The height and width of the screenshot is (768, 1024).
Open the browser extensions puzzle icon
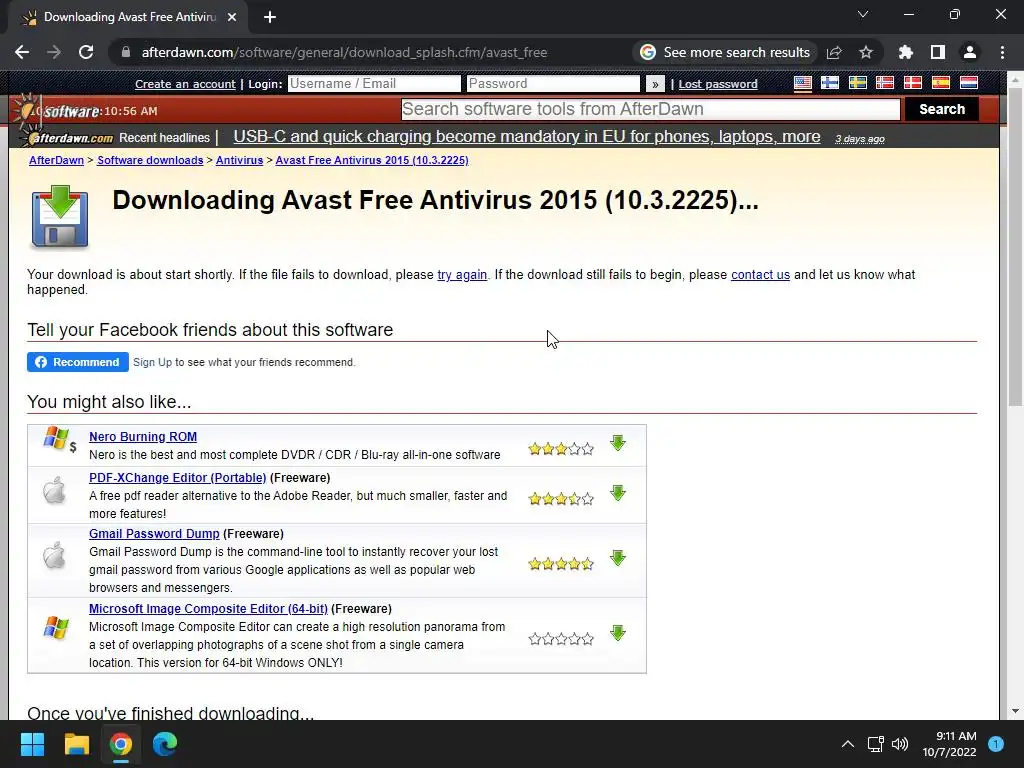click(x=906, y=52)
